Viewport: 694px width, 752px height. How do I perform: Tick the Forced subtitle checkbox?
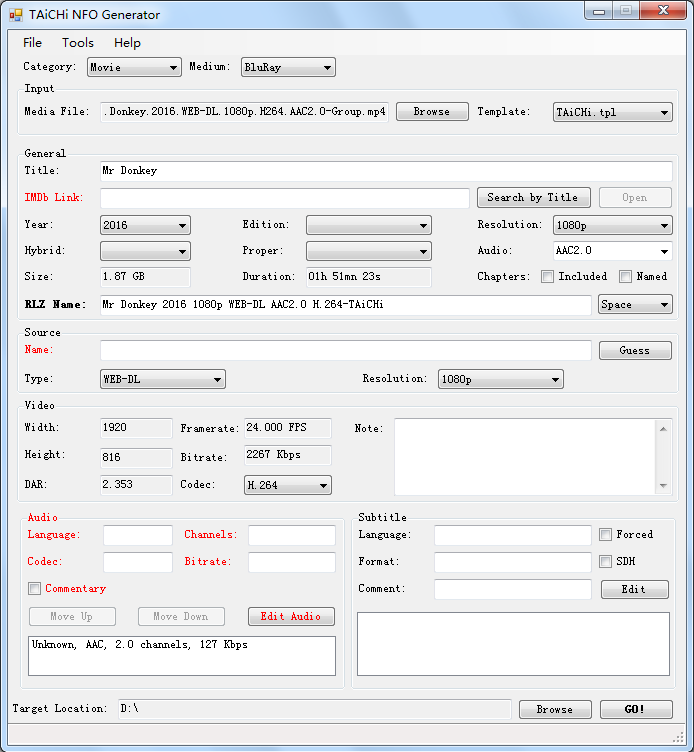(605, 534)
